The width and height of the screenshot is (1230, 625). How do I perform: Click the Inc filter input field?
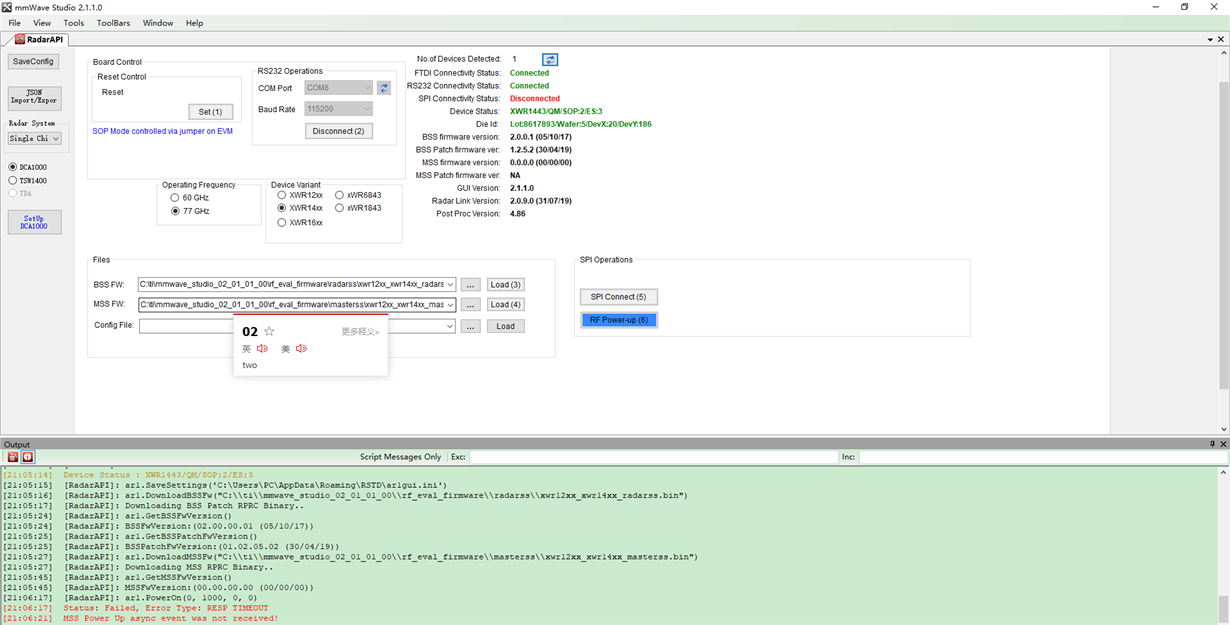pos(1043,457)
